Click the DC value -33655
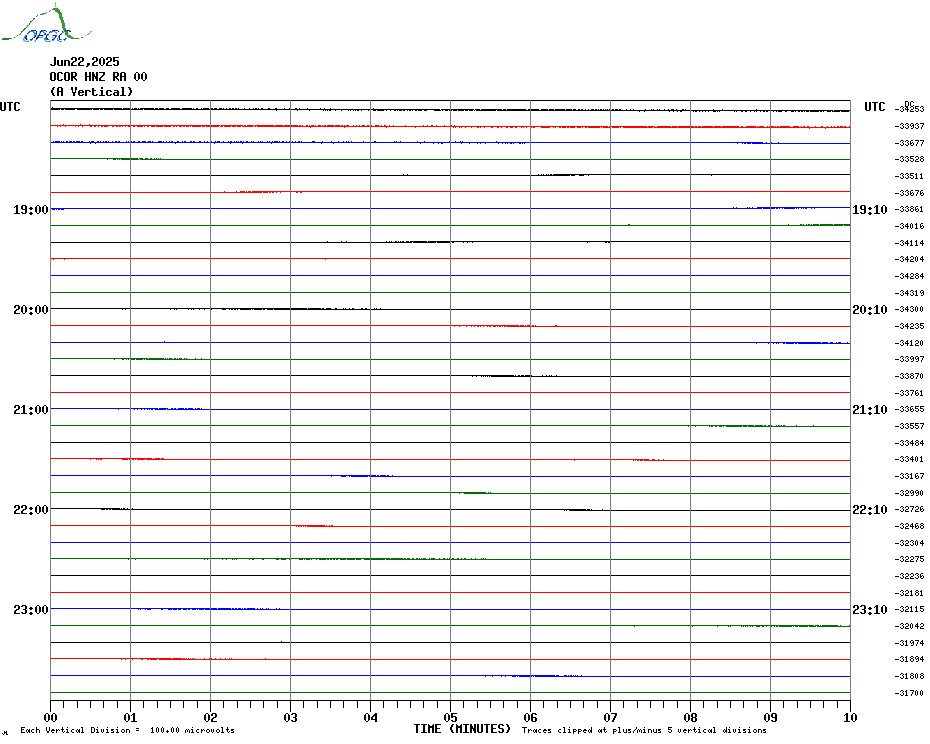 tap(909, 409)
